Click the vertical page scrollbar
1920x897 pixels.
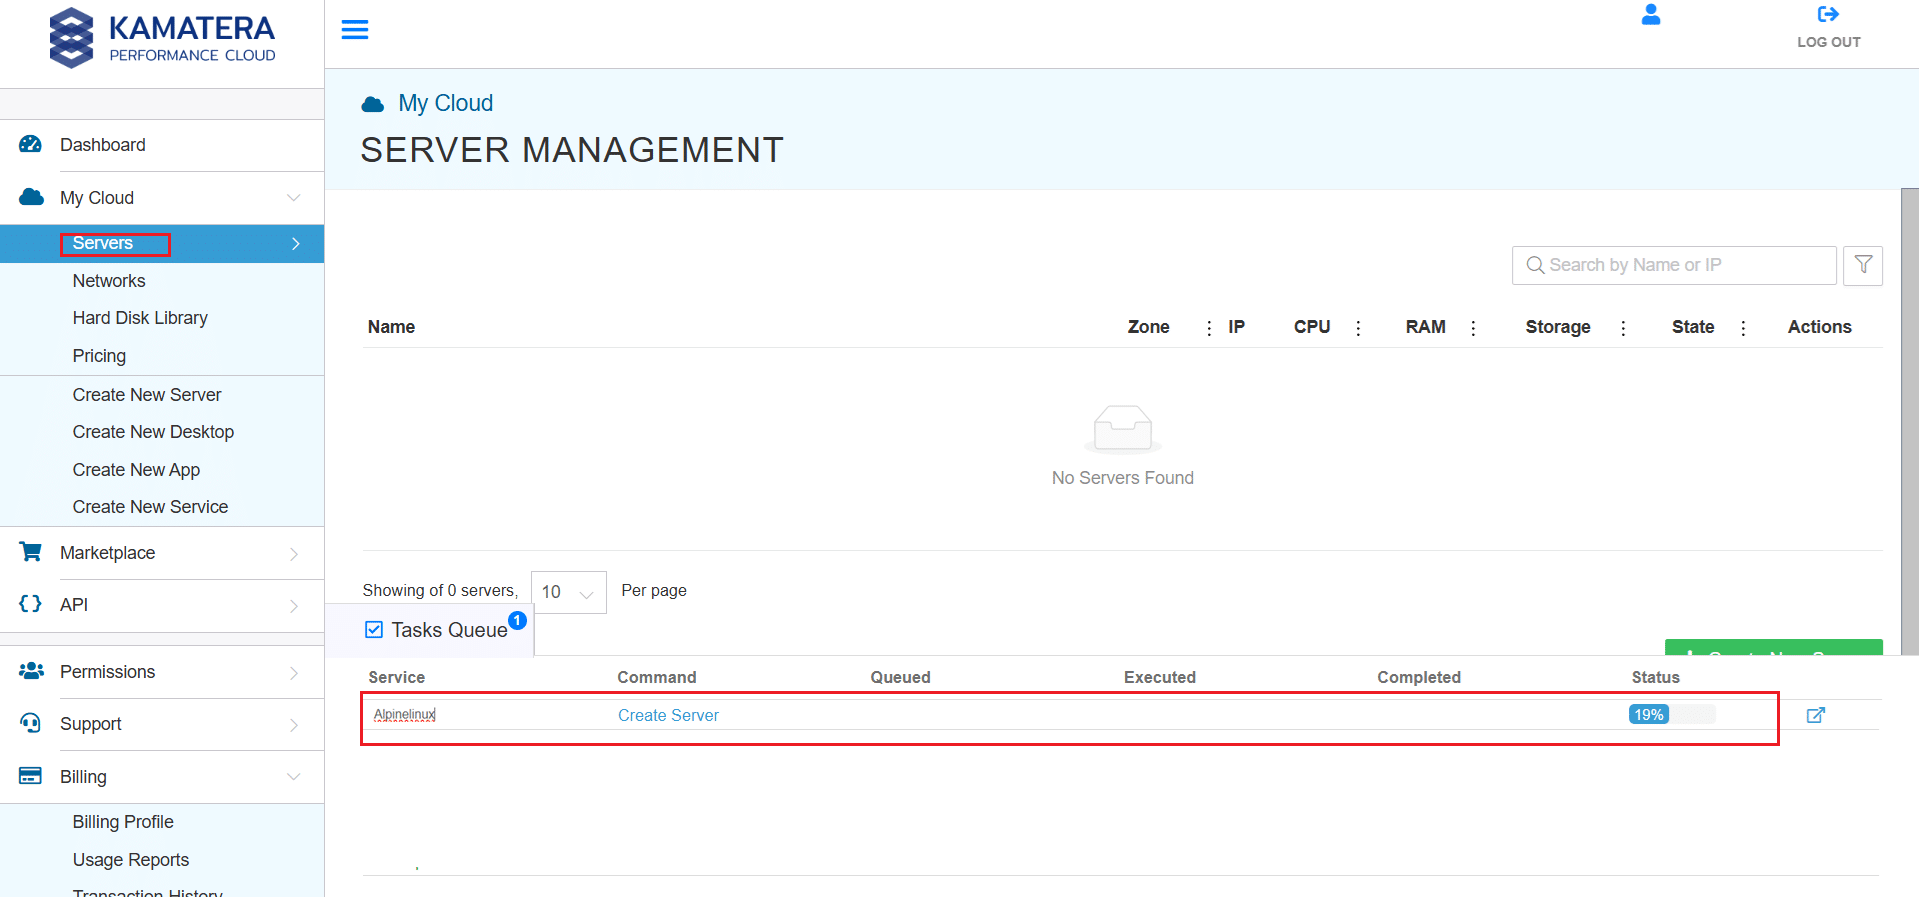click(x=1910, y=420)
